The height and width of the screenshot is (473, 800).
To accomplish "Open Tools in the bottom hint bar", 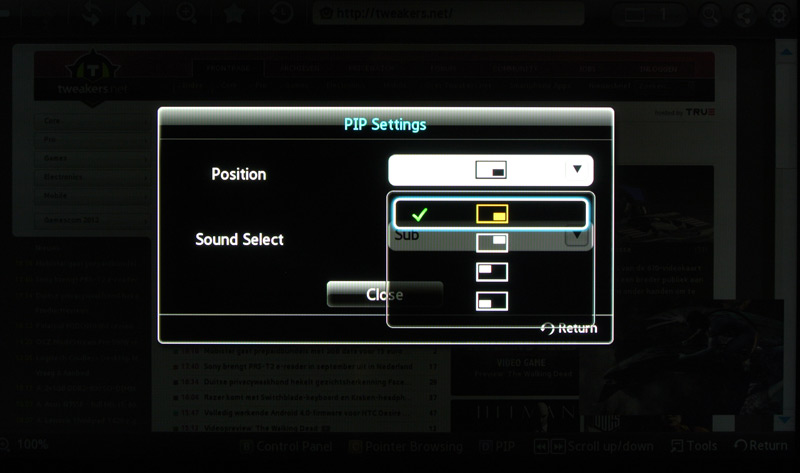I will (x=694, y=446).
